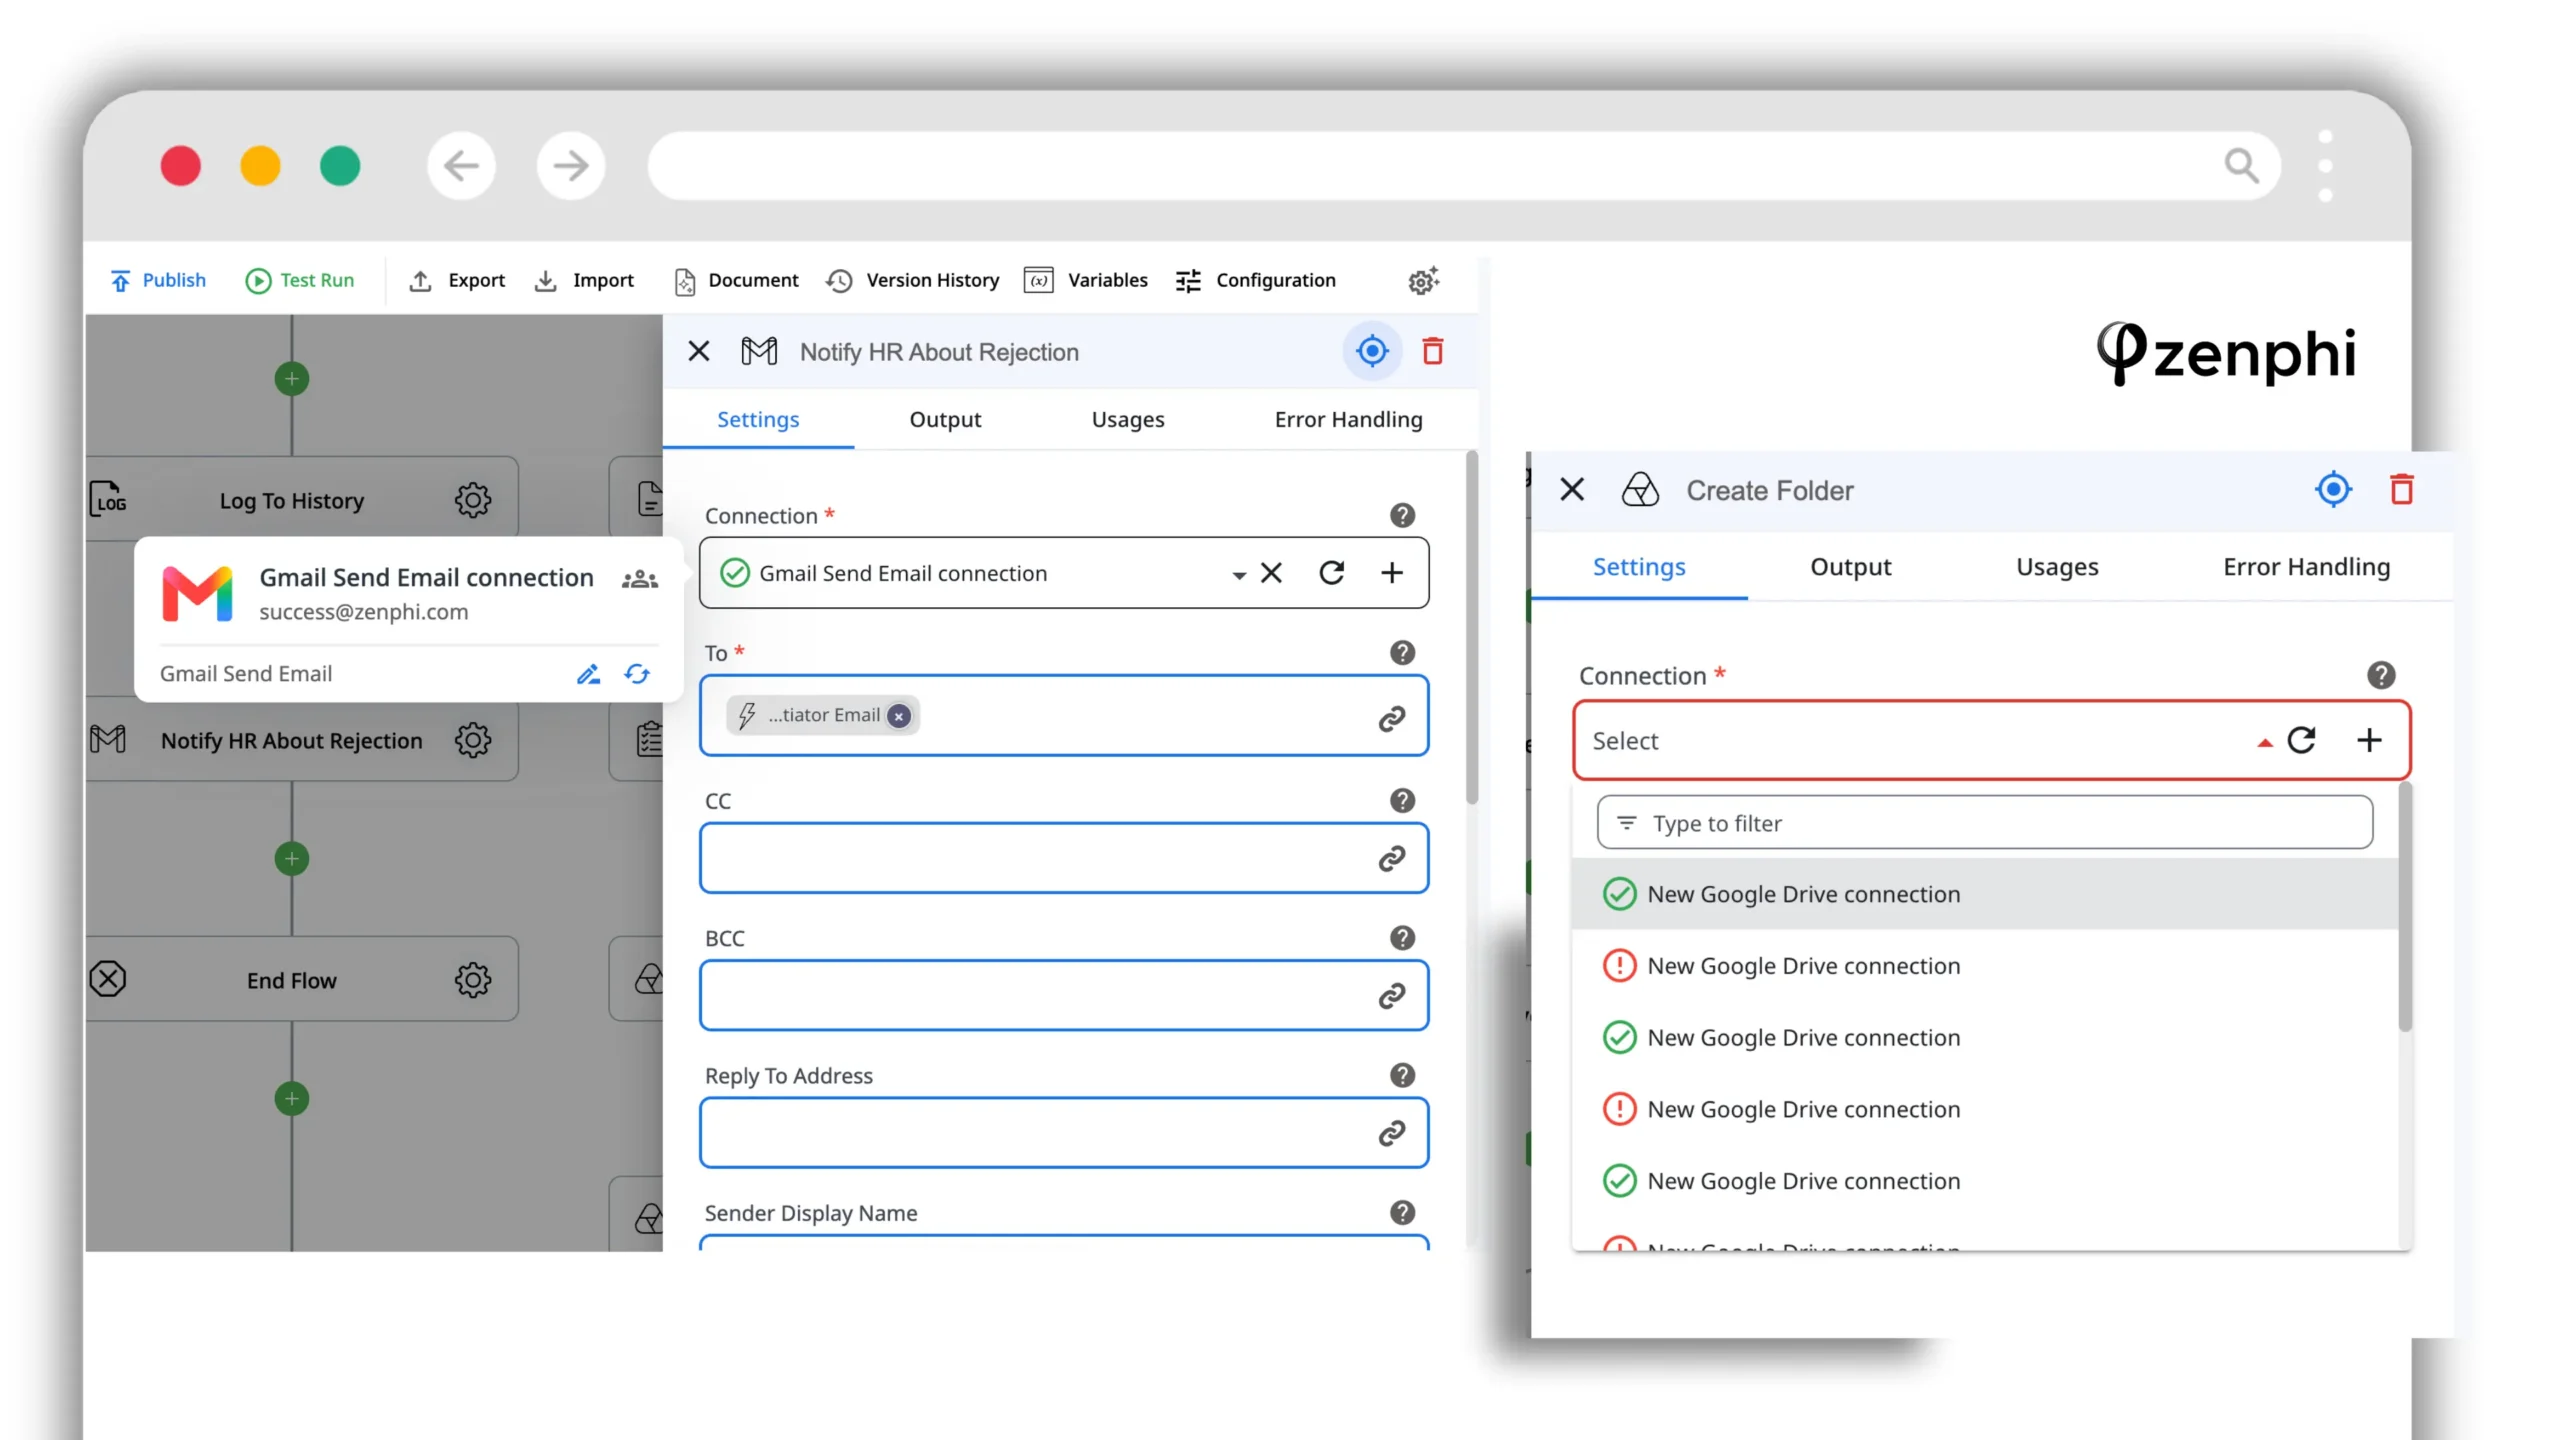
Task: Click the End Flow node
Action: pos(302,979)
